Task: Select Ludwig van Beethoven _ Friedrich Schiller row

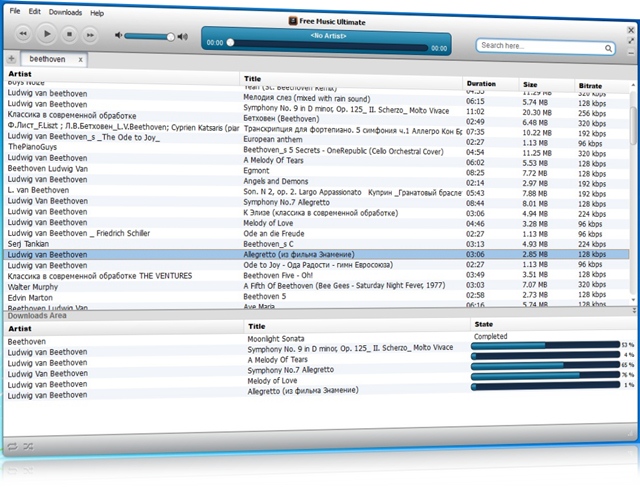Action: pyautogui.click(x=79, y=233)
